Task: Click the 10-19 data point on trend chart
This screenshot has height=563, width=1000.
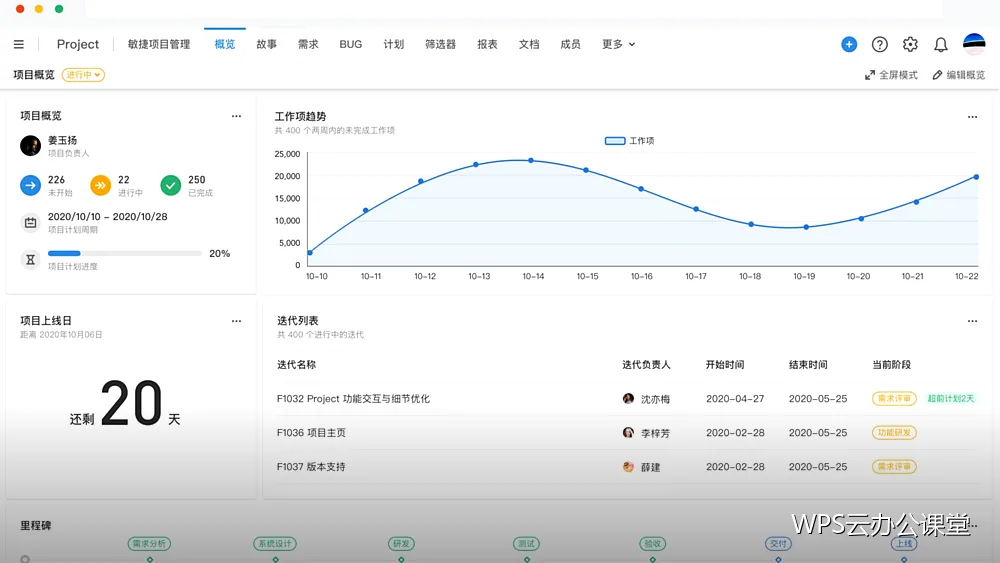Action: 806,227
